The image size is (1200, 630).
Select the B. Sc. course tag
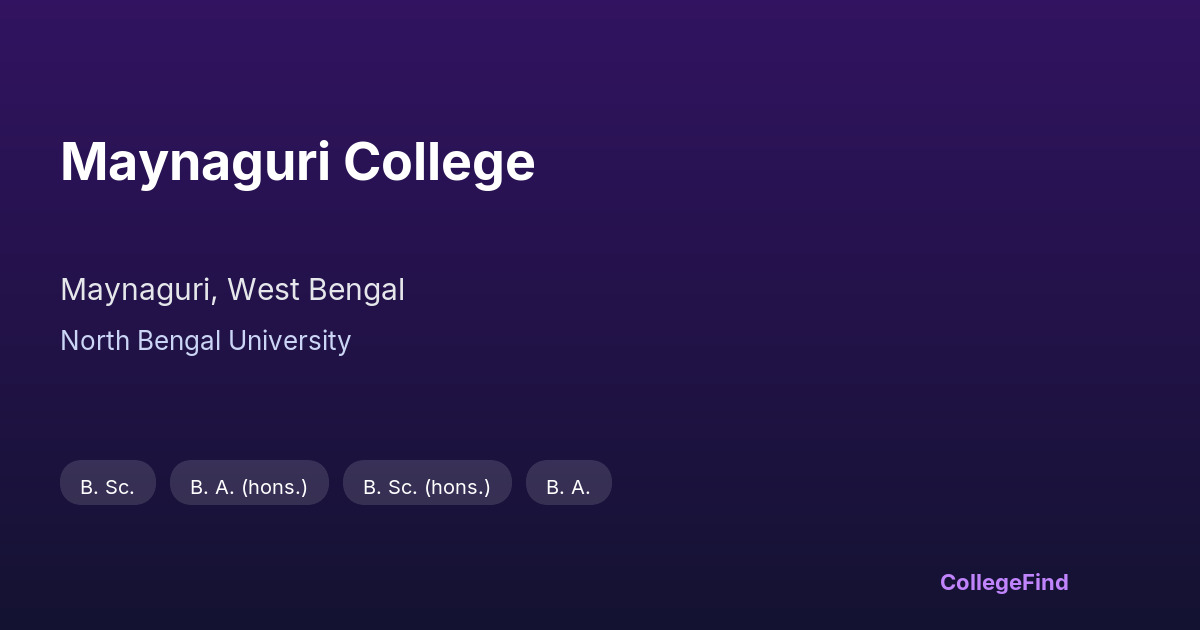pyautogui.click(x=107, y=487)
